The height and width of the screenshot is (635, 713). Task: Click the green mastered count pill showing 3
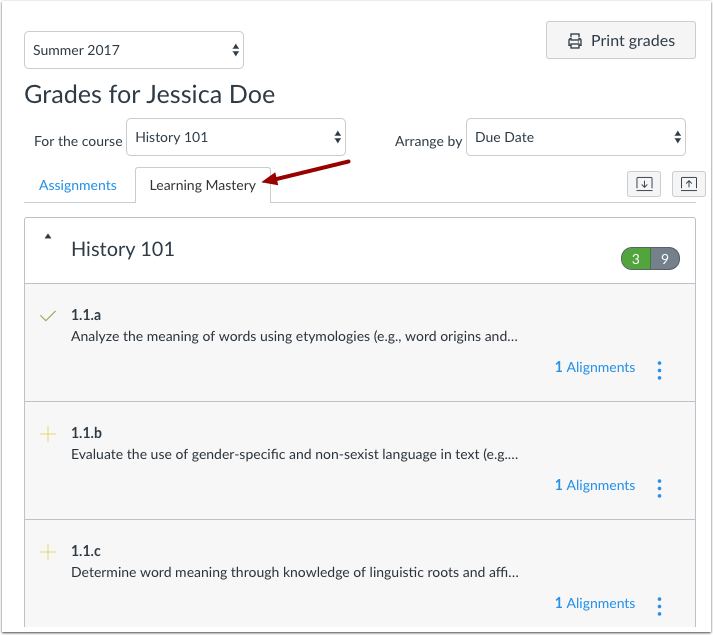click(636, 259)
